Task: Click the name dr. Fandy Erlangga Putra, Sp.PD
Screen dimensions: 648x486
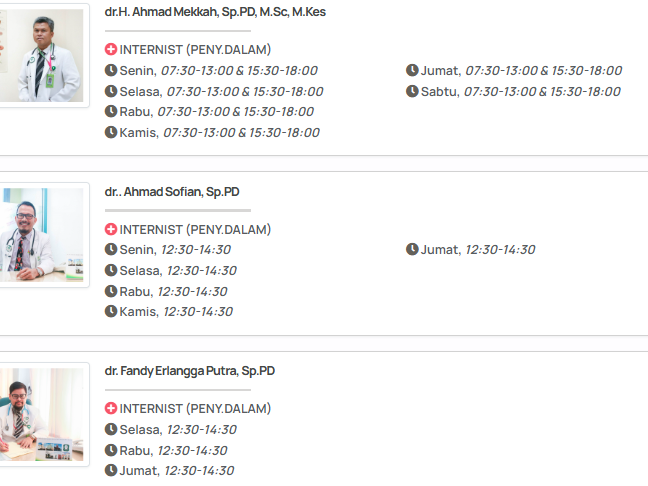Action: coord(190,371)
